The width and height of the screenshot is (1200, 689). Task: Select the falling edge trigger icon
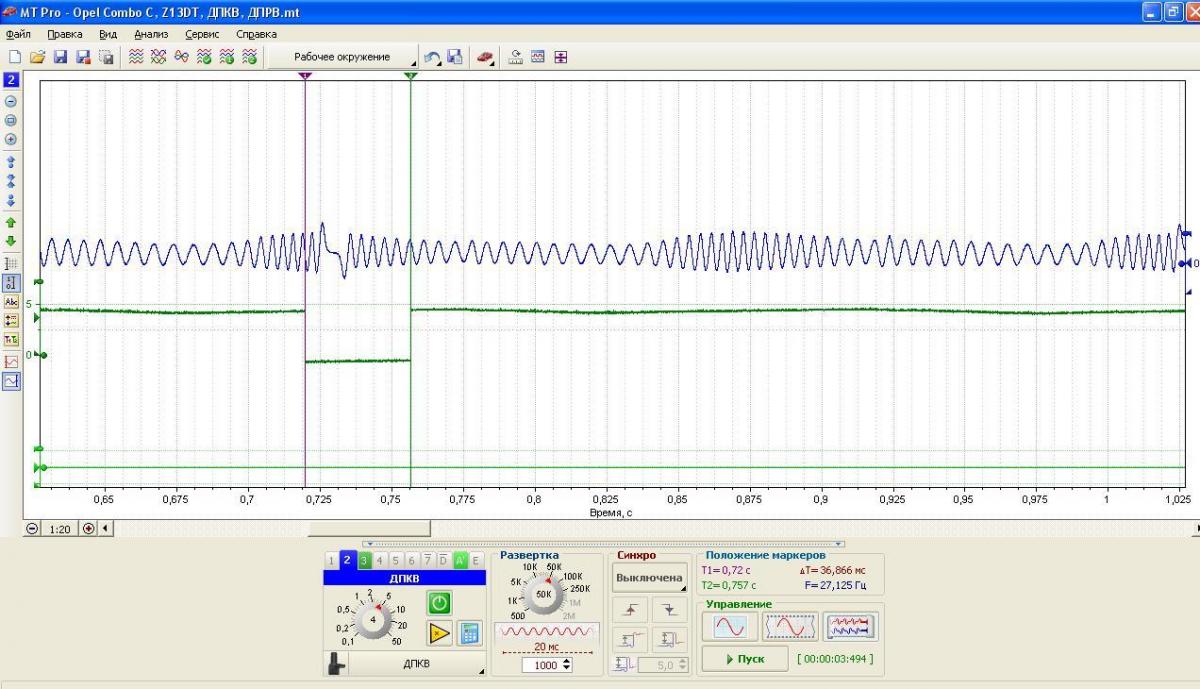[x=669, y=609]
